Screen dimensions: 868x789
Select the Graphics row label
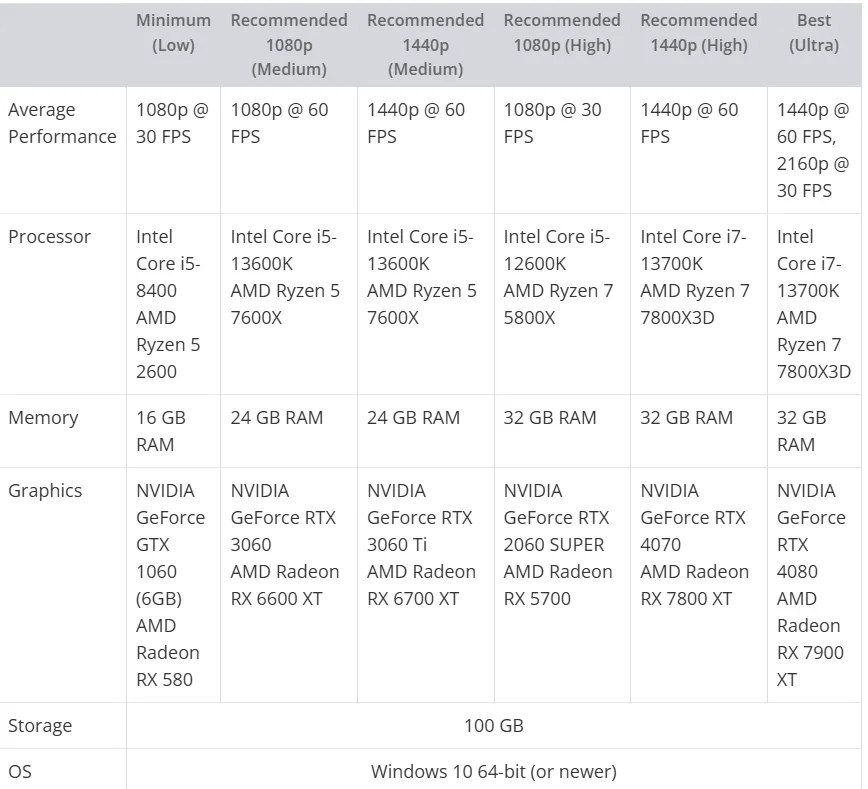click(45, 491)
